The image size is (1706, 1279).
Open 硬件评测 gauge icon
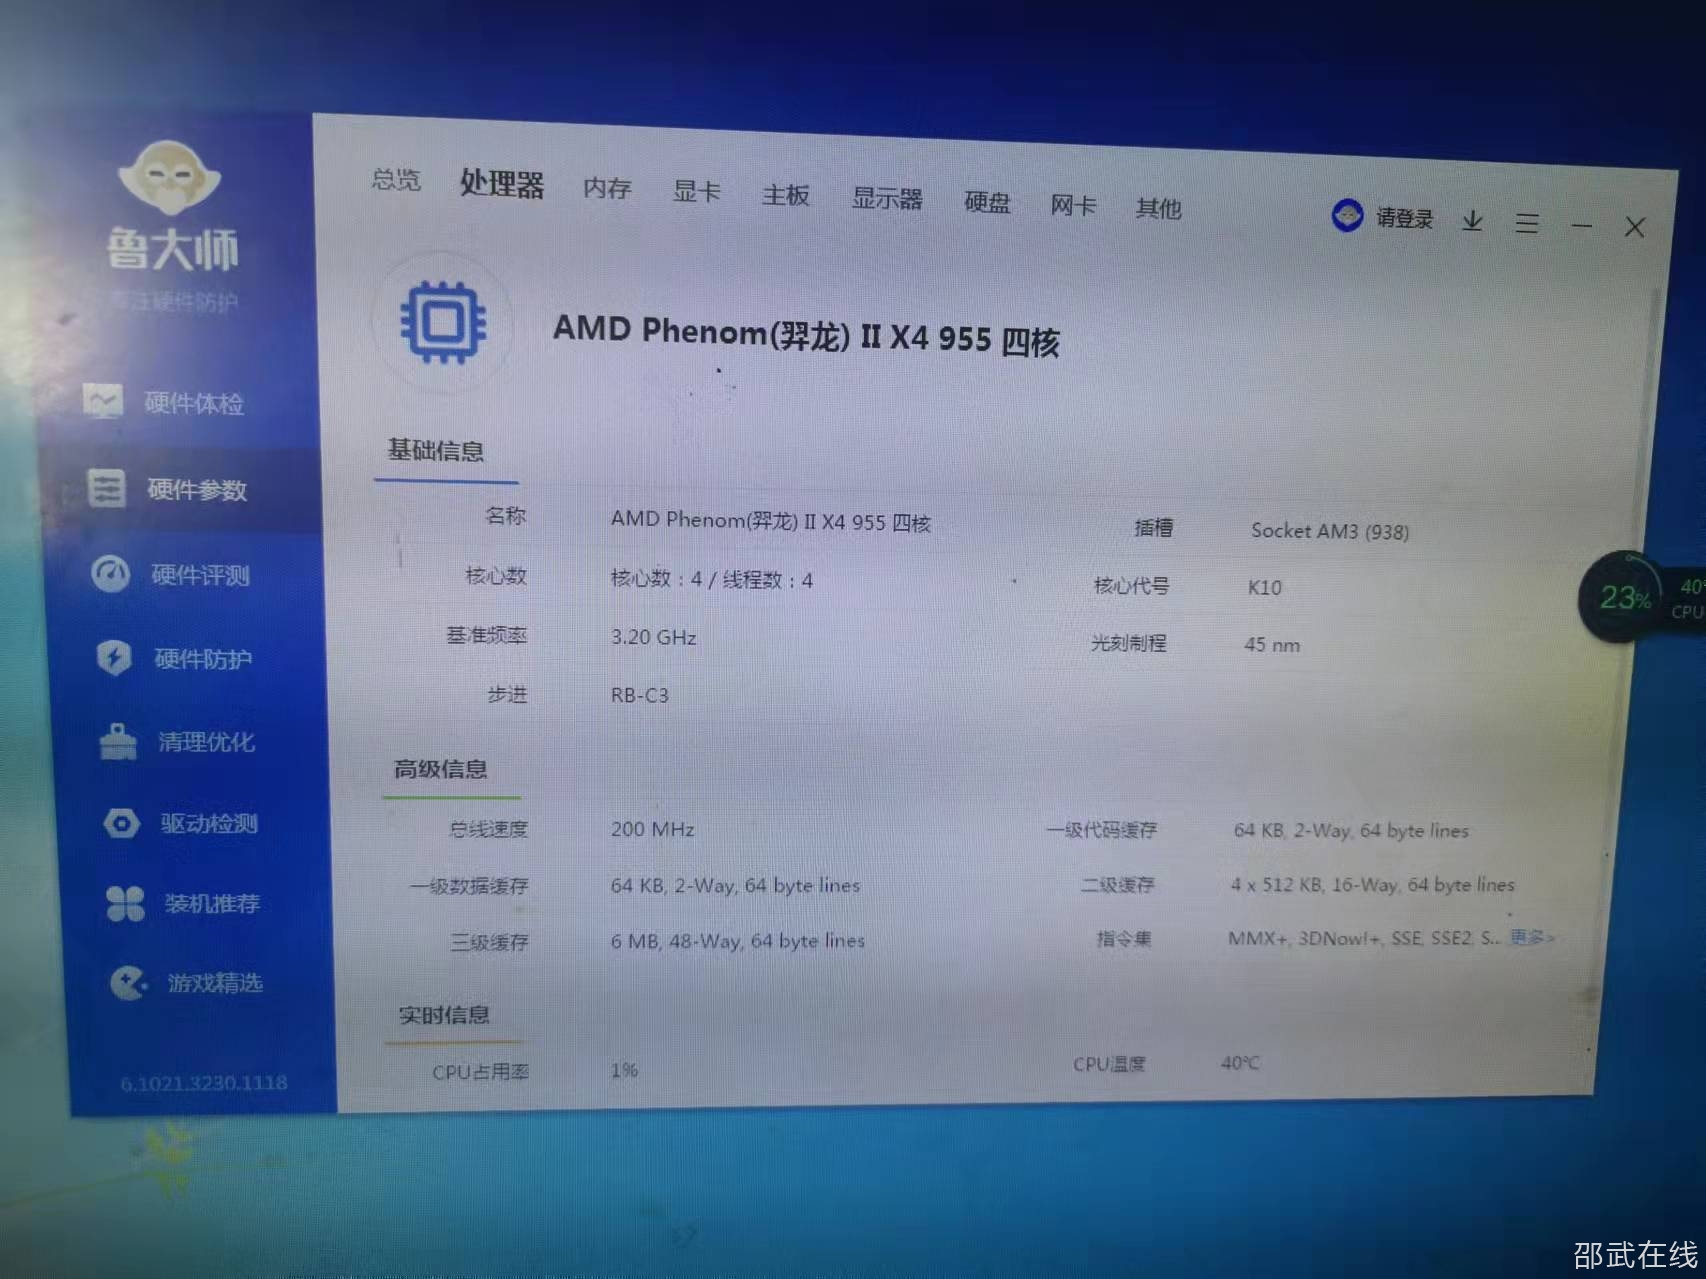coord(110,573)
